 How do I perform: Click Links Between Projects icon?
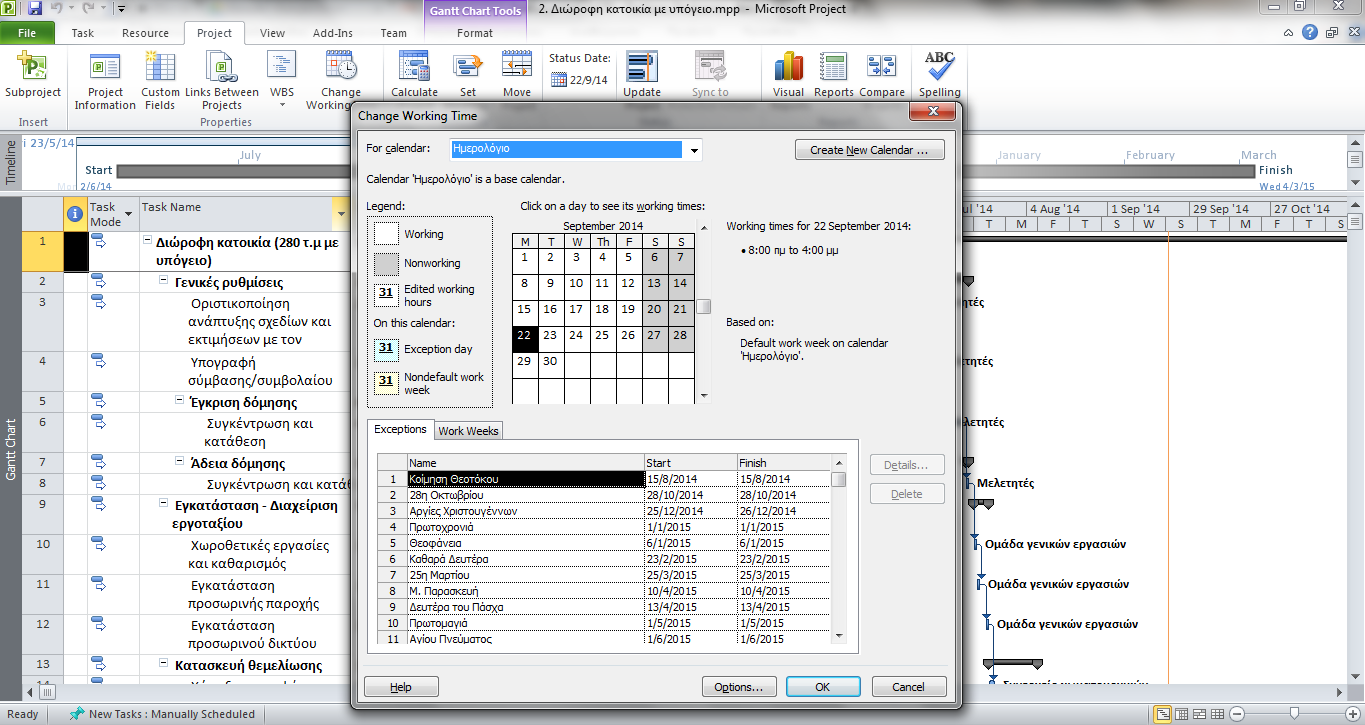coord(221,68)
